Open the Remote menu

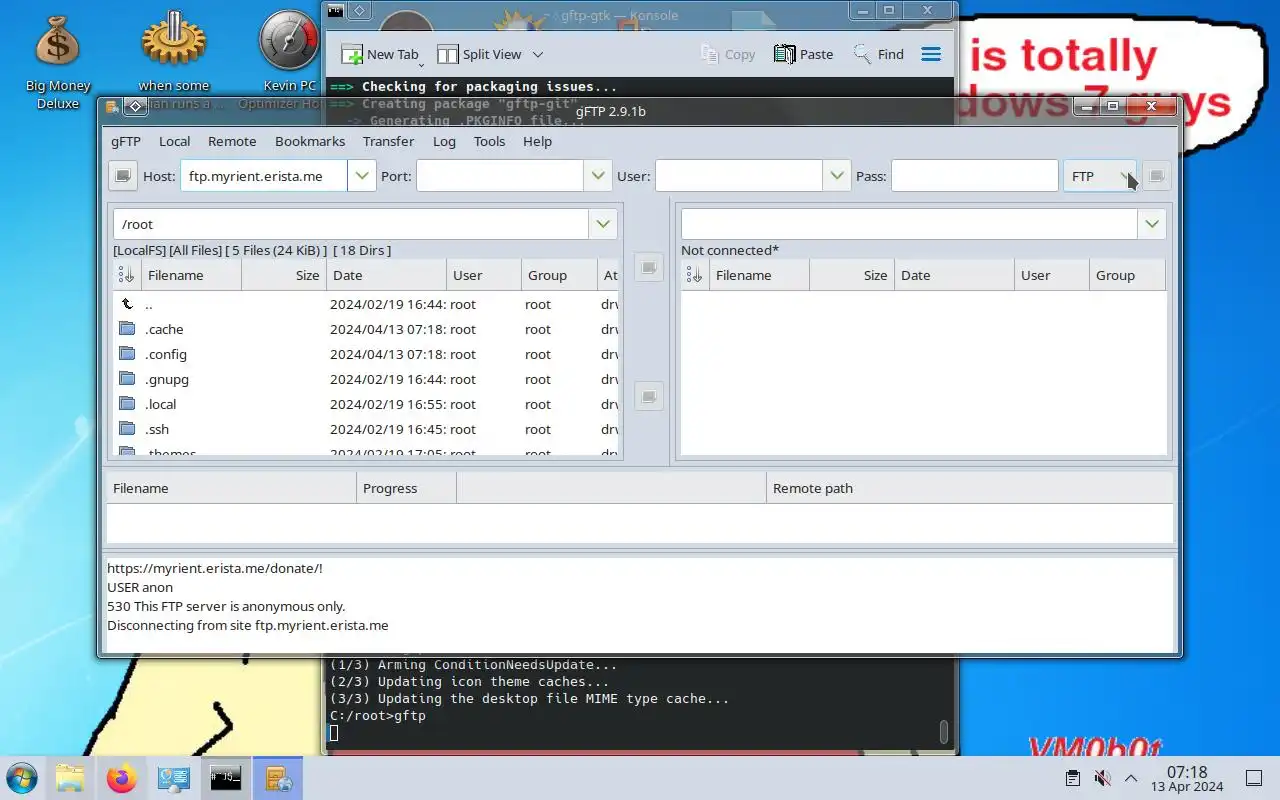232,141
